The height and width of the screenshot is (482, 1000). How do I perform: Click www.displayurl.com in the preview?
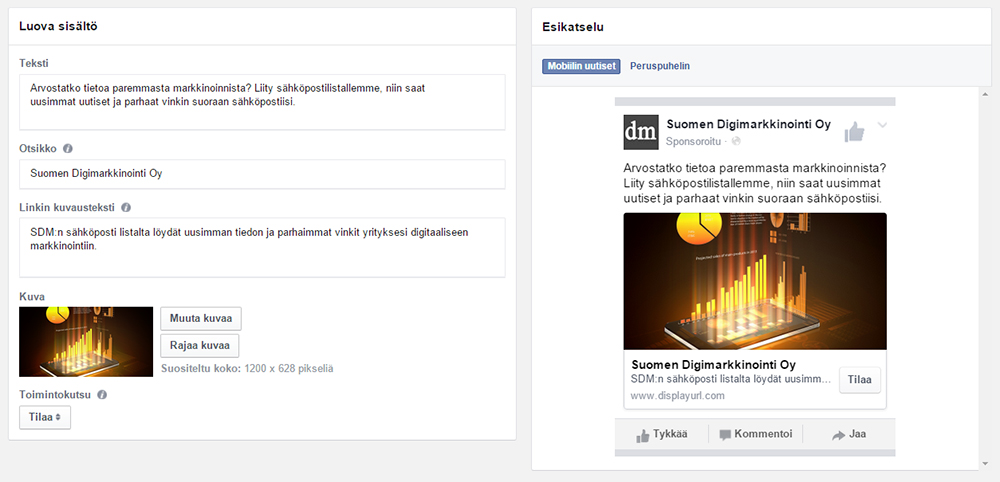click(x=678, y=395)
